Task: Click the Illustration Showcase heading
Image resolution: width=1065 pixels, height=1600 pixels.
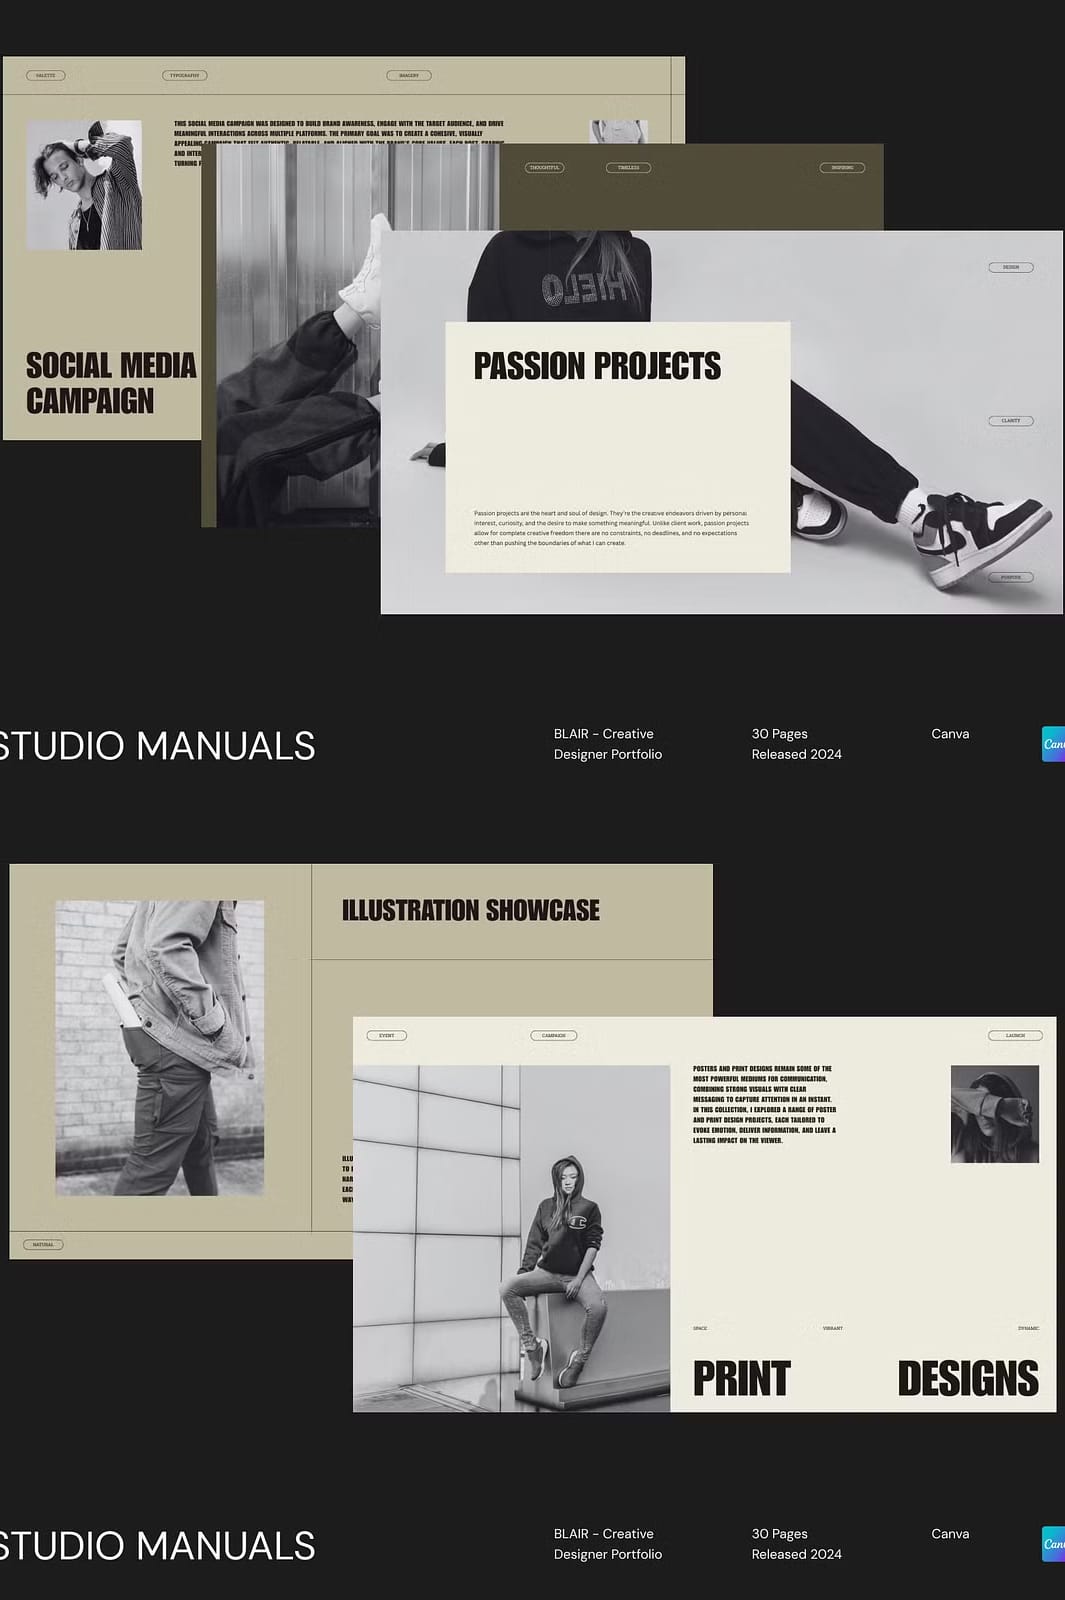Action: coord(471,911)
